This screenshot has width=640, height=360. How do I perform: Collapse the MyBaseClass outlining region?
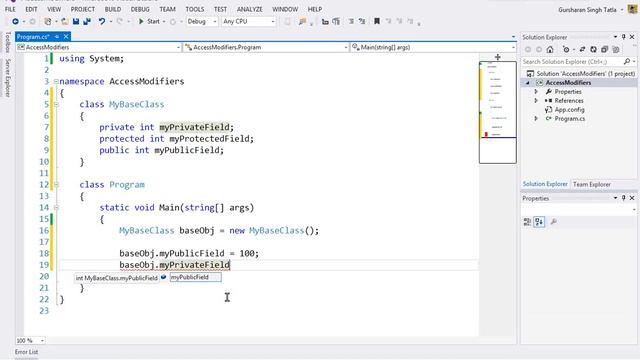(x=56, y=104)
